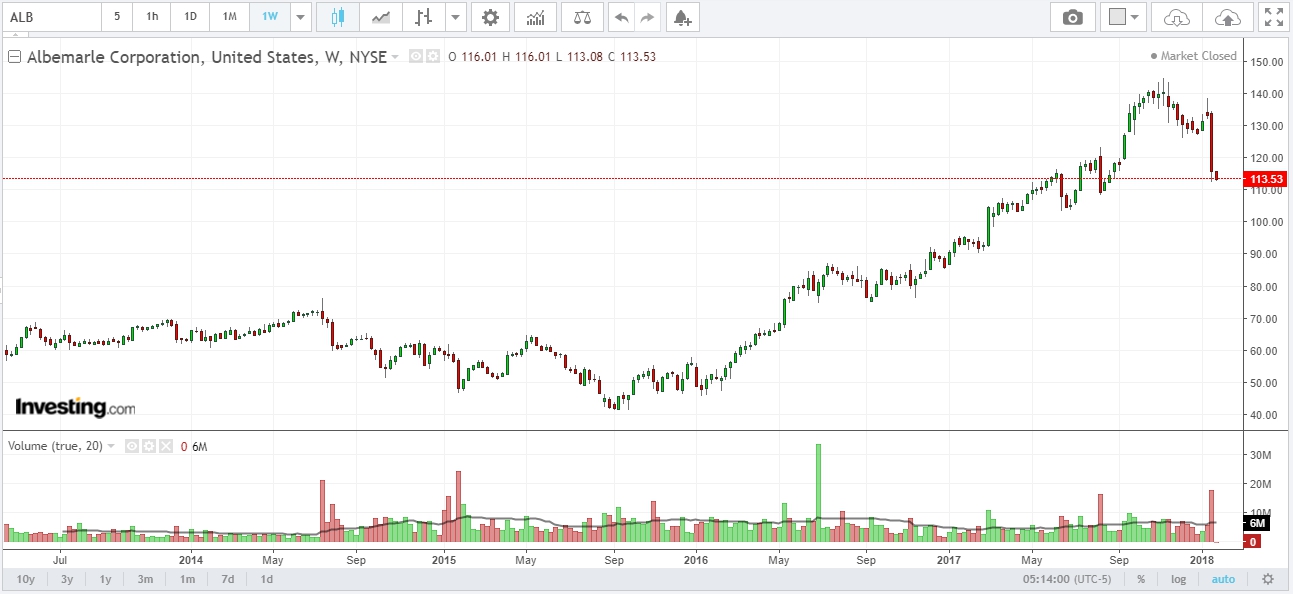Open dropdown beside Albemarle Corporation title
Screen dimensions: 1293x594
396,57
